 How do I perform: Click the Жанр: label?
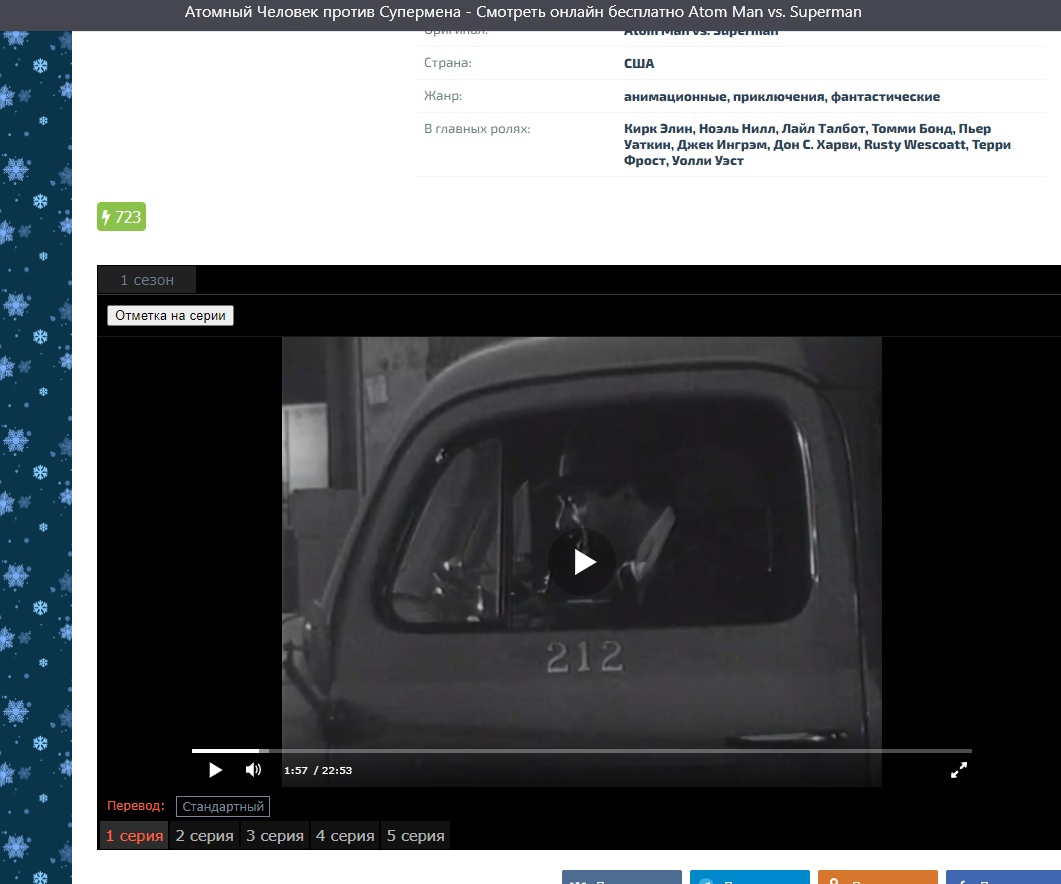coord(443,95)
